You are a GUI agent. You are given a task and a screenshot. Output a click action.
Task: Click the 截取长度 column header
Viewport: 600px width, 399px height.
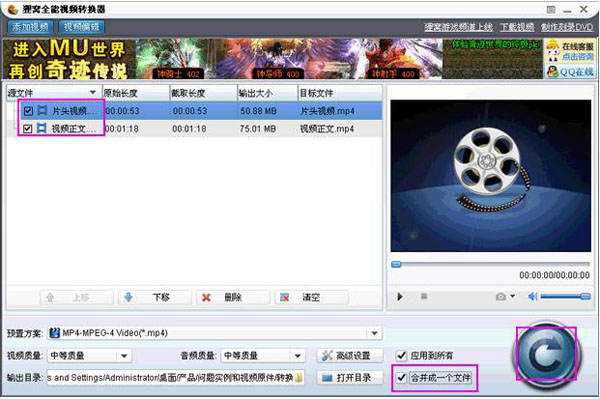click(x=204, y=93)
